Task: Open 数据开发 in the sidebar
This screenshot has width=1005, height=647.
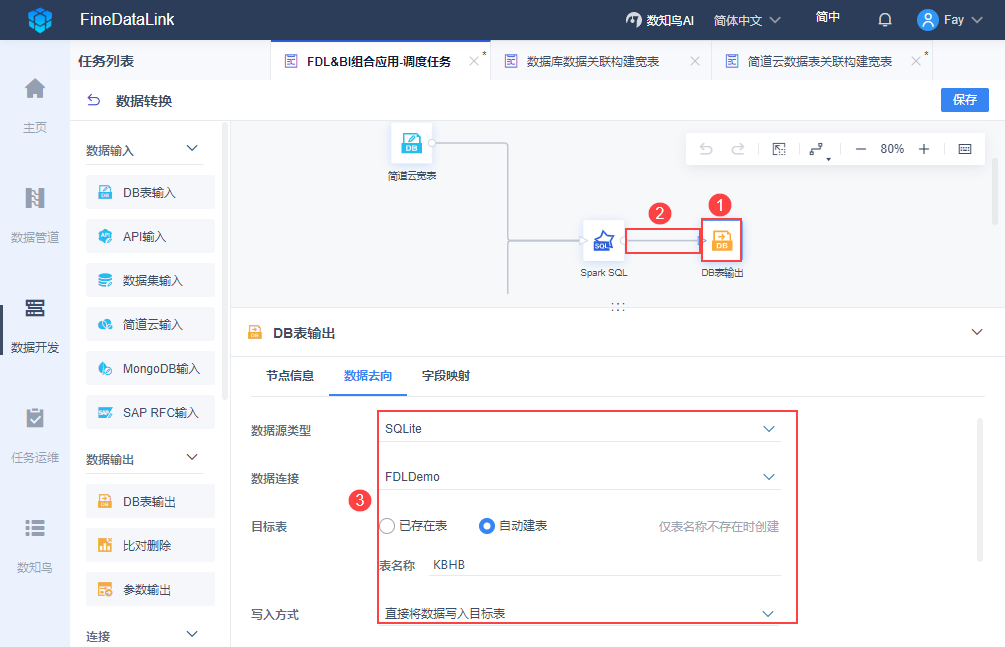Action: 35,324
